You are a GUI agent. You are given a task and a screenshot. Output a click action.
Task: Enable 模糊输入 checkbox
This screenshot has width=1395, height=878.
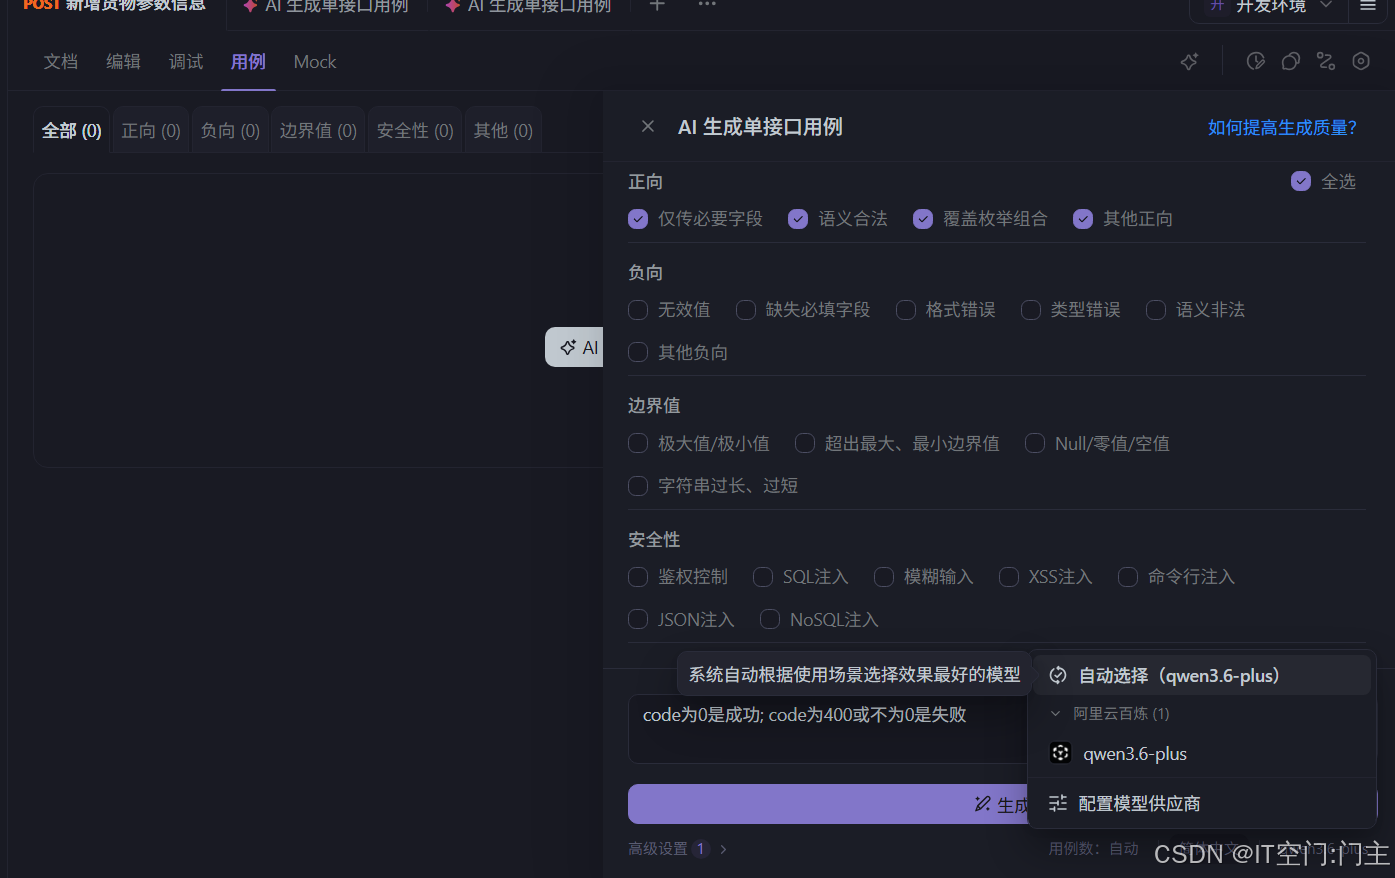point(884,577)
